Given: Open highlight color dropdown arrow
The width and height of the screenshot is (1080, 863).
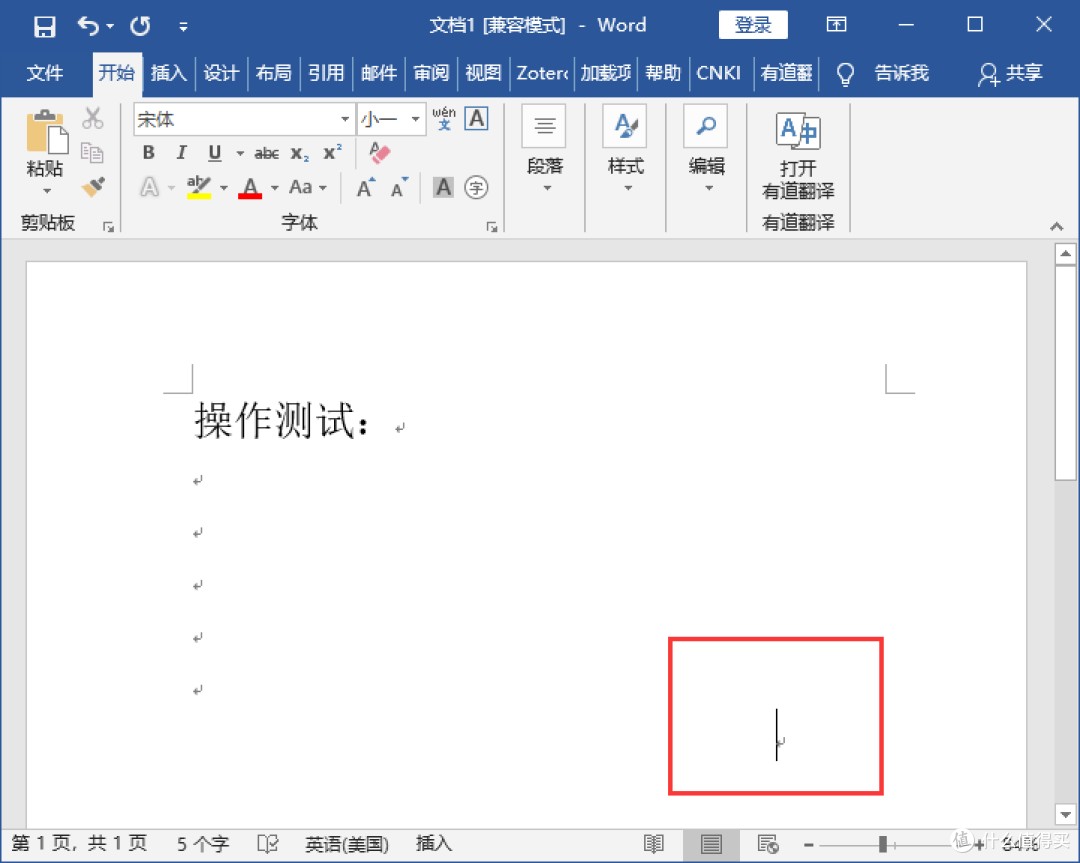Looking at the screenshot, I should [224, 187].
